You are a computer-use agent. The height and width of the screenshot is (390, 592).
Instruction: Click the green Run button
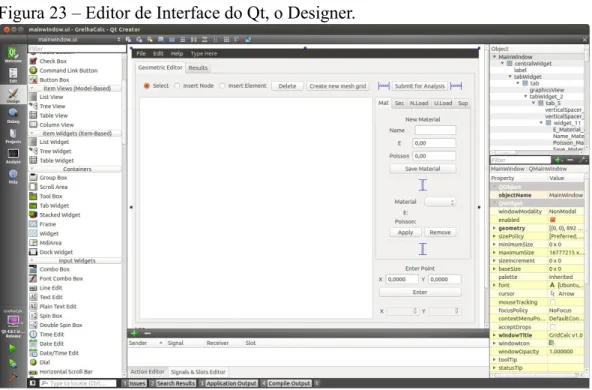click(x=12, y=348)
